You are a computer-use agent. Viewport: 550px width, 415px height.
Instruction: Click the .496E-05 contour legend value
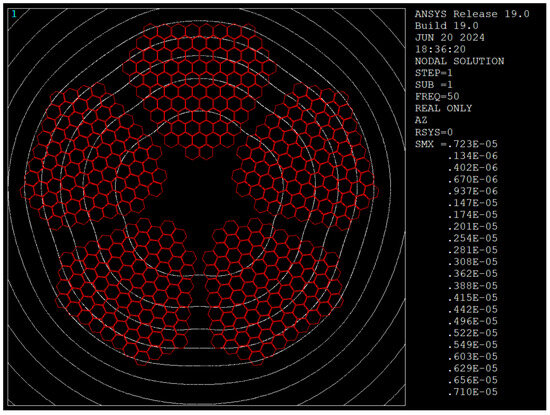pyautogui.click(x=472, y=321)
